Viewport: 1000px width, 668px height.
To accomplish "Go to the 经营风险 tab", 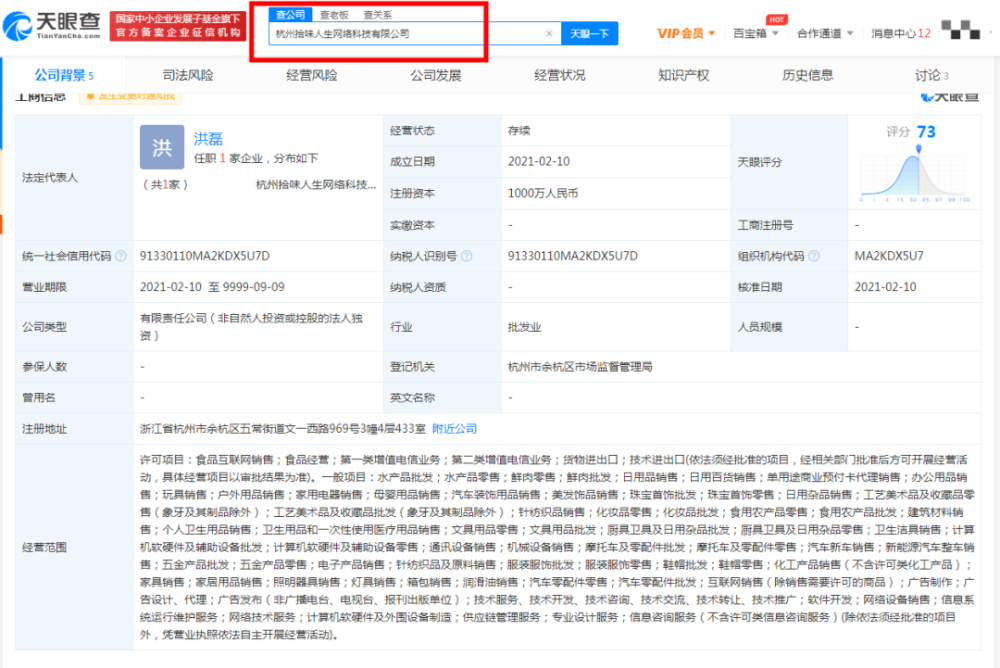I will [311, 75].
